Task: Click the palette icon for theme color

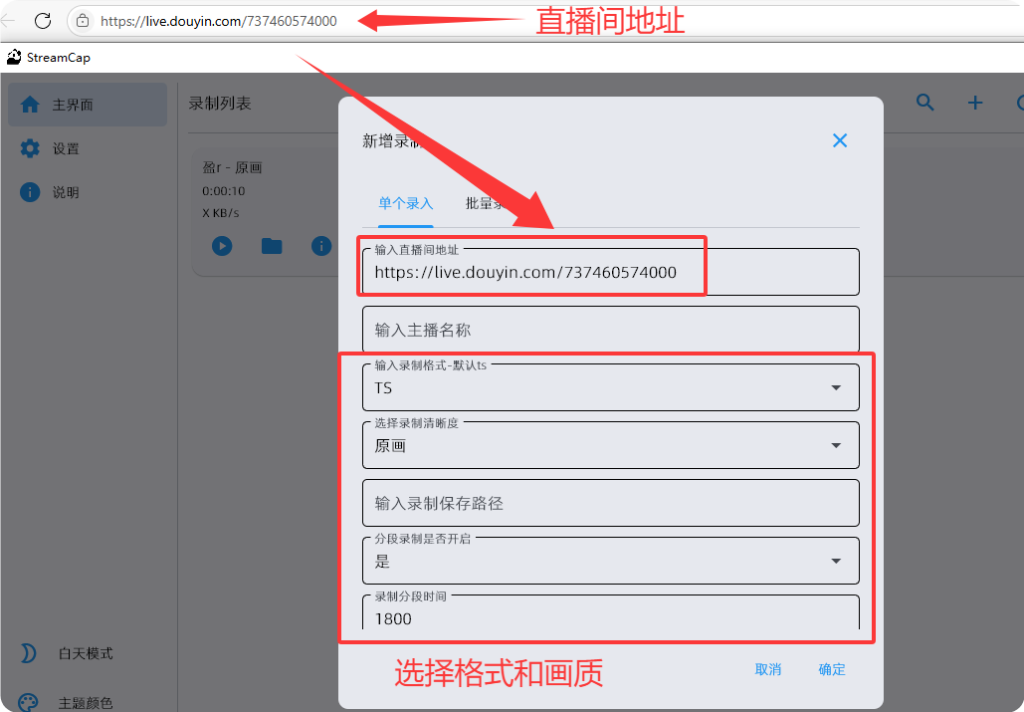Action: click(28, 702)
